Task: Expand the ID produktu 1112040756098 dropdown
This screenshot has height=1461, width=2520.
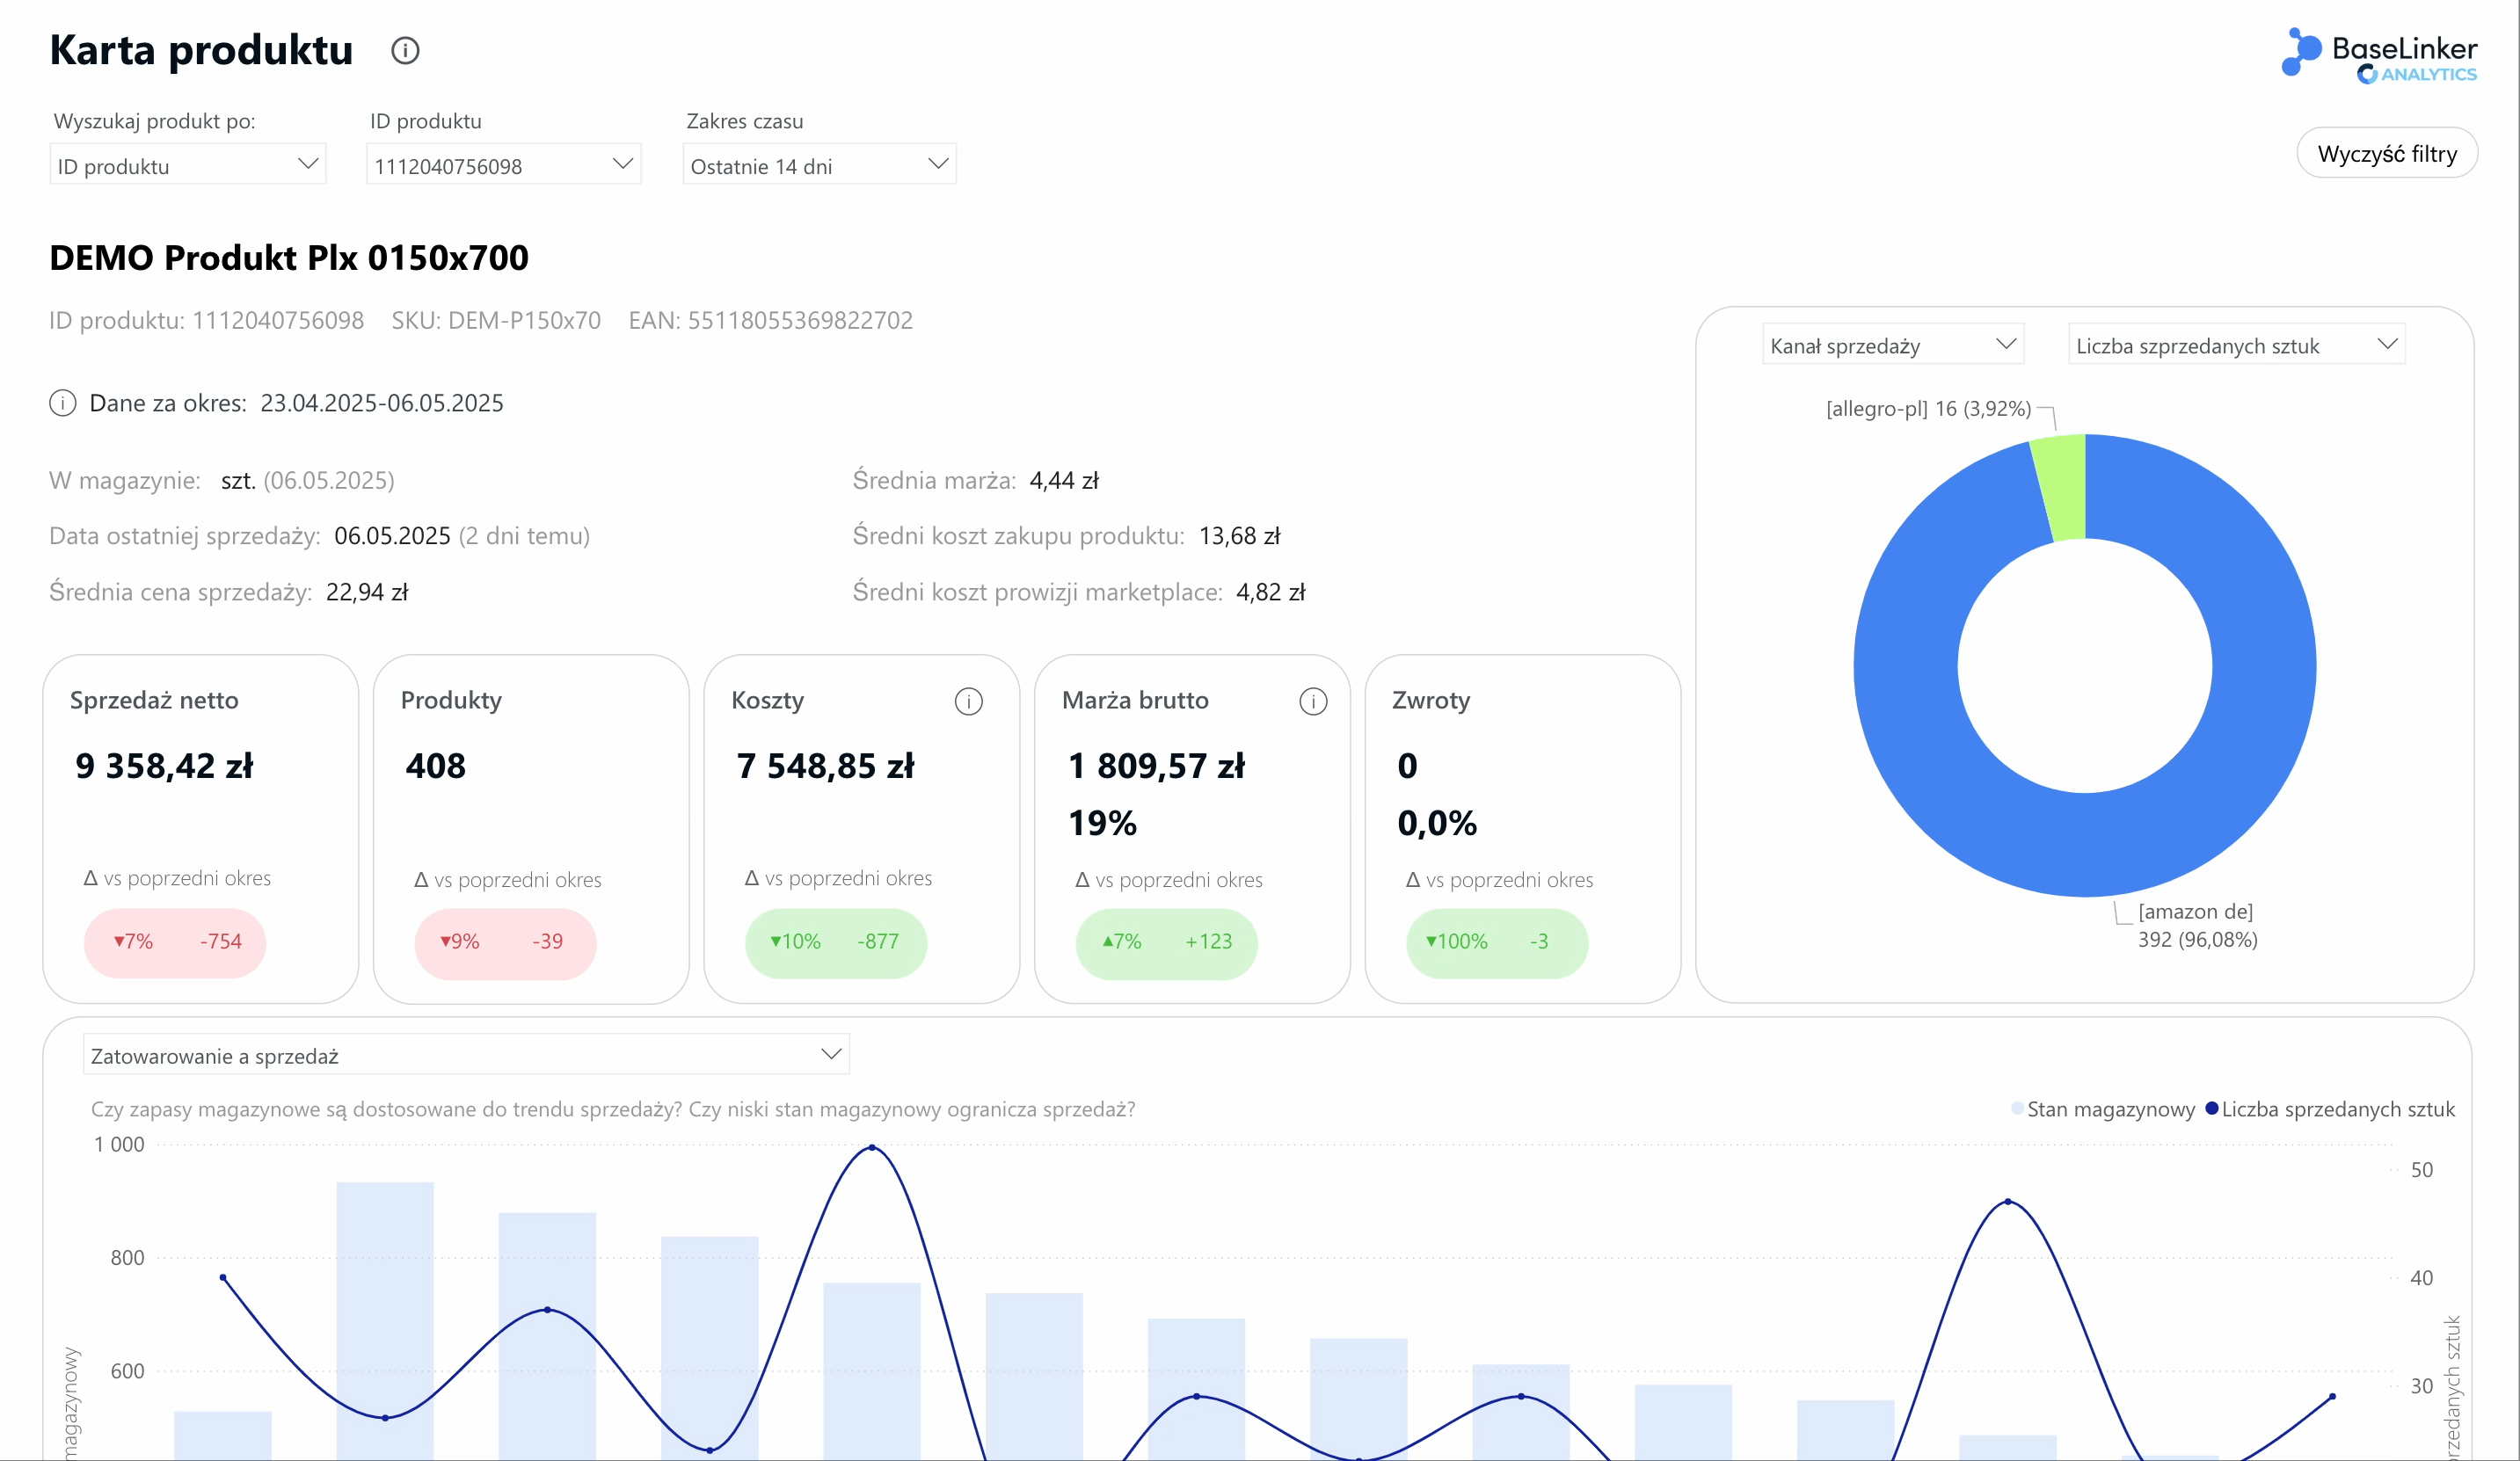Action: pos(504,165)
